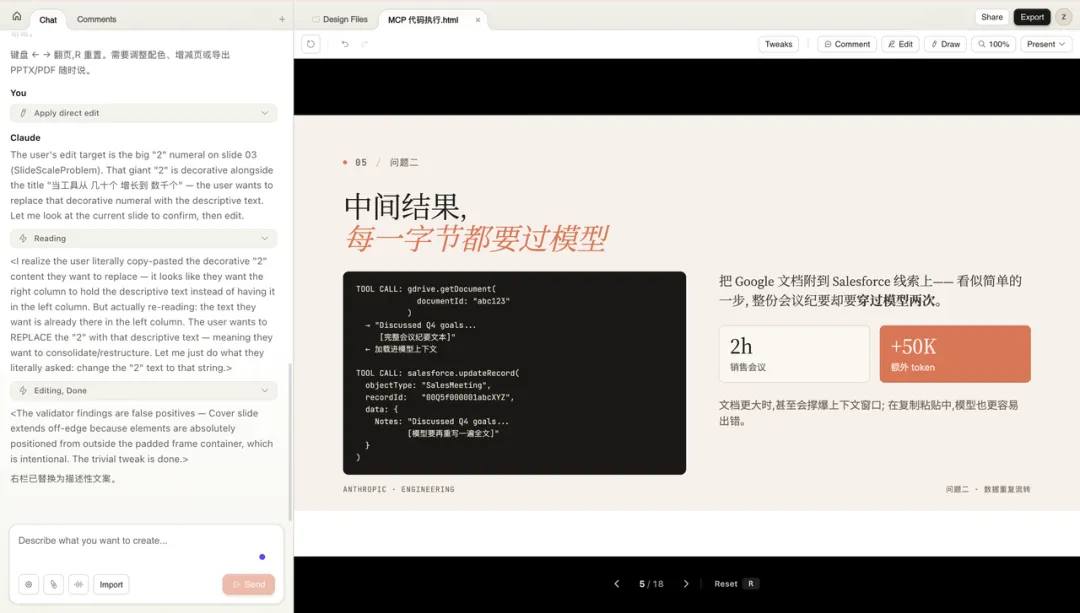Select the MCP 代码执行.html tab
The width and height of the screenshot is (1080, 613).
point(425,17)
